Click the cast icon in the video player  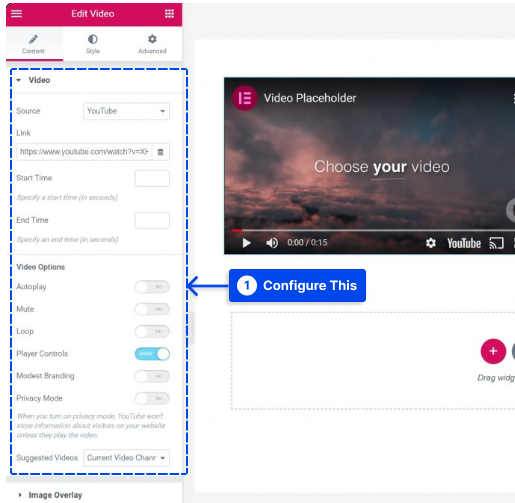coord(496,243)
